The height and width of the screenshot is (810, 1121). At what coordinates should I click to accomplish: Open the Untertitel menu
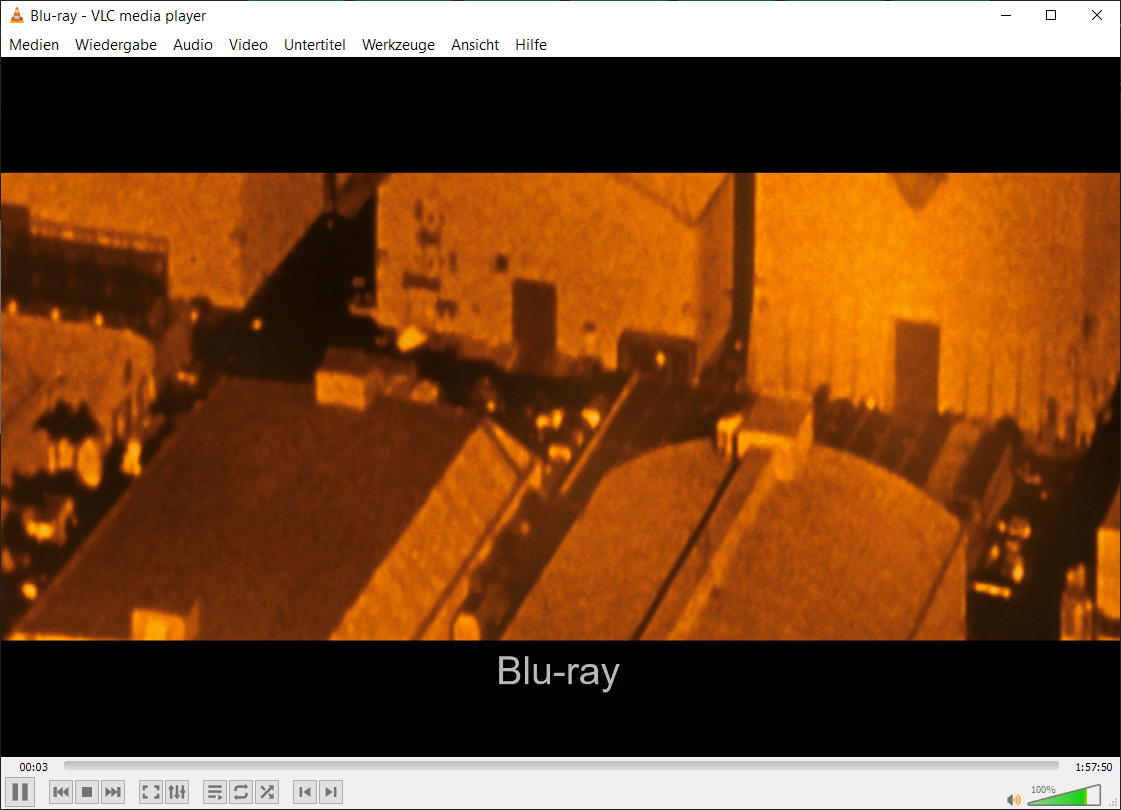tap(315, 45)
